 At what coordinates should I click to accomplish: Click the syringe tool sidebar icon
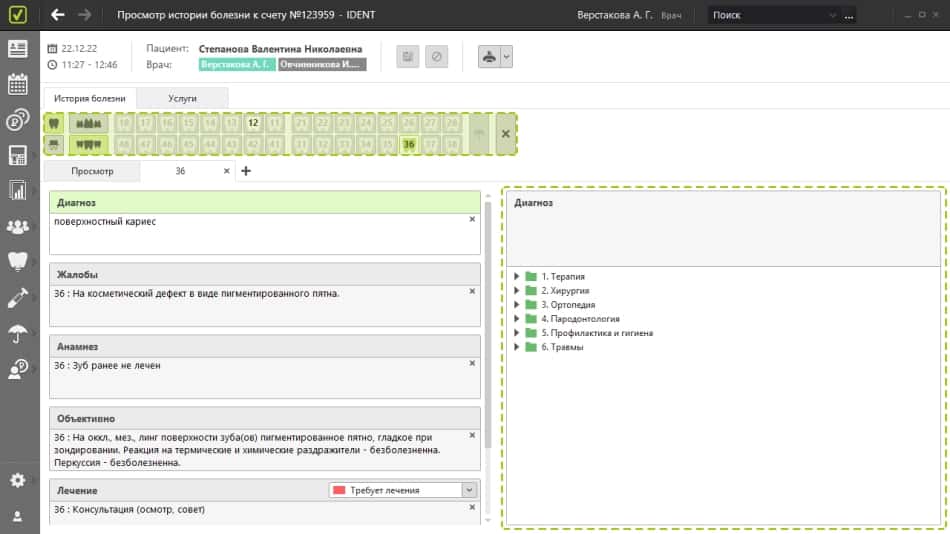pyautogui.click(x=17, y=297)
